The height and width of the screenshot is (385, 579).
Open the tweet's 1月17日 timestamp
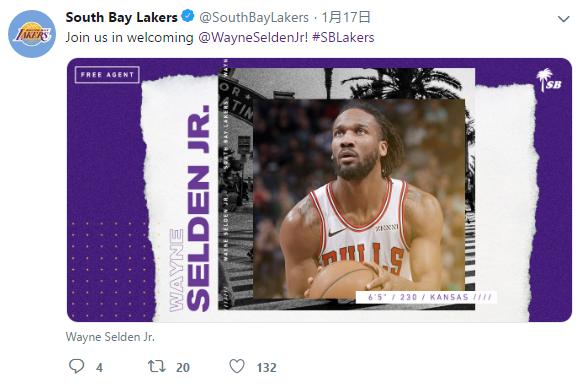346,17
